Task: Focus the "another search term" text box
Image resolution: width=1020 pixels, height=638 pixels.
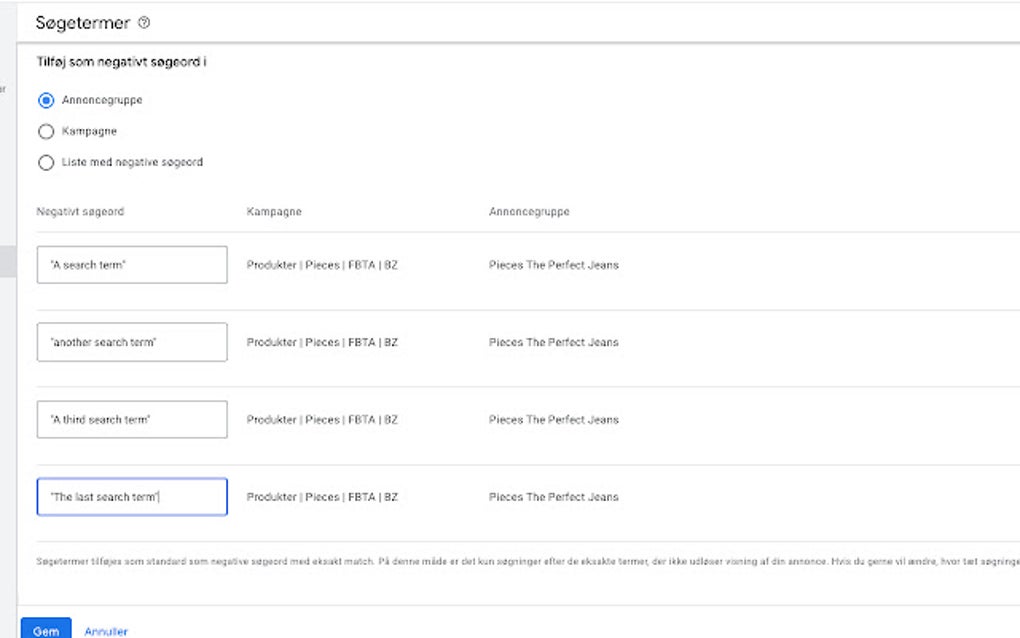Action: 132,342
